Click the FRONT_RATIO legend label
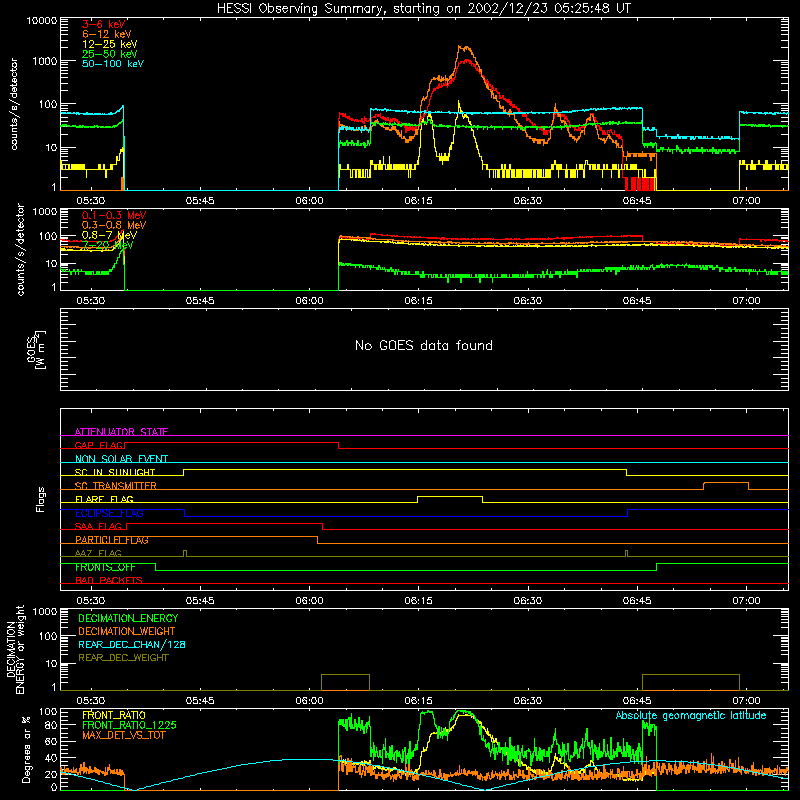 coord(114,715)
